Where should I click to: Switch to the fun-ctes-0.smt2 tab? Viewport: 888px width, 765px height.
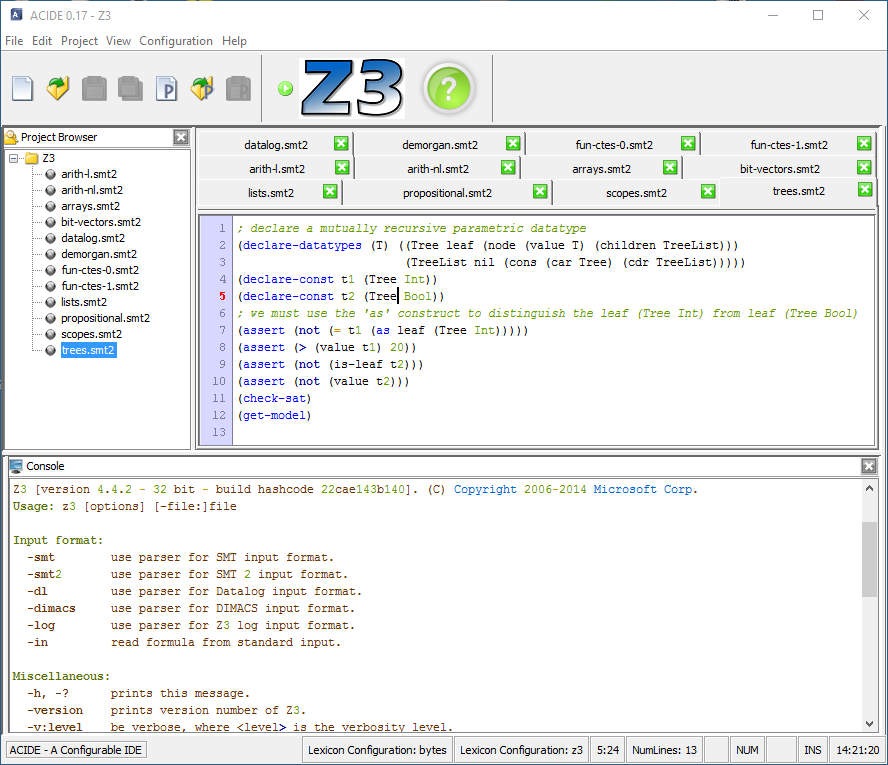click(x=614, y=145)
